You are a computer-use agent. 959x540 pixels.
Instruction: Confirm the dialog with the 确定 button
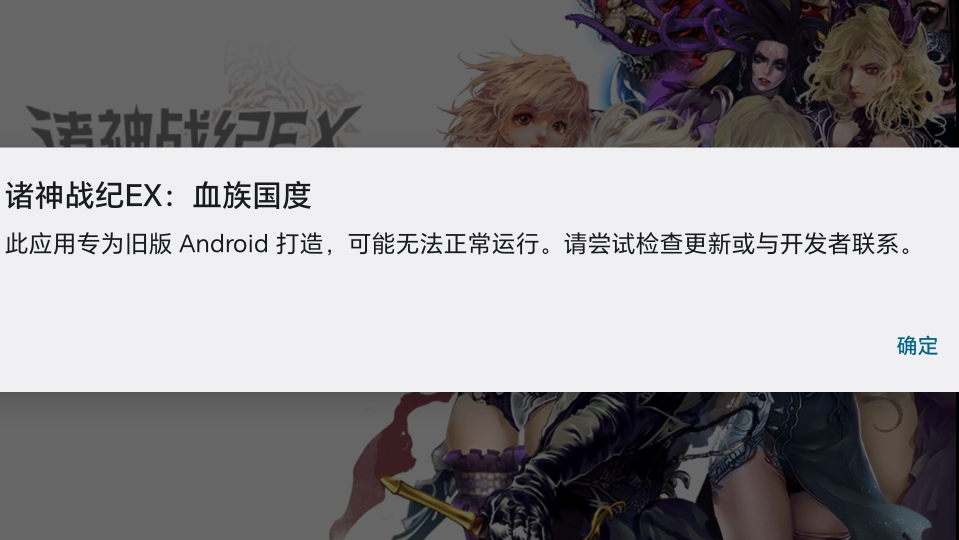(917, 346)
